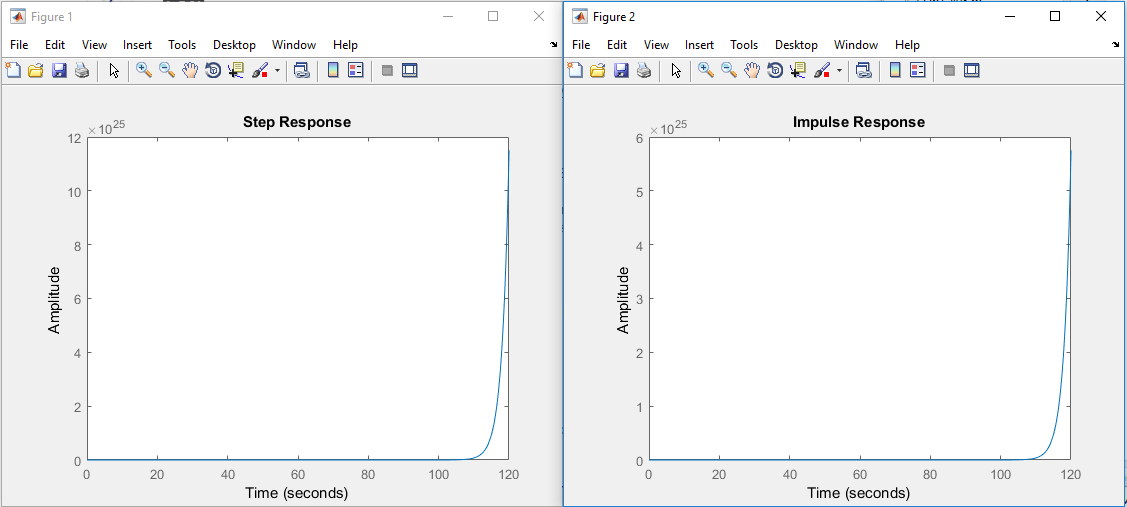
Task: Click Figure 1's dock arrow in its menu bar
Action: 553,45
